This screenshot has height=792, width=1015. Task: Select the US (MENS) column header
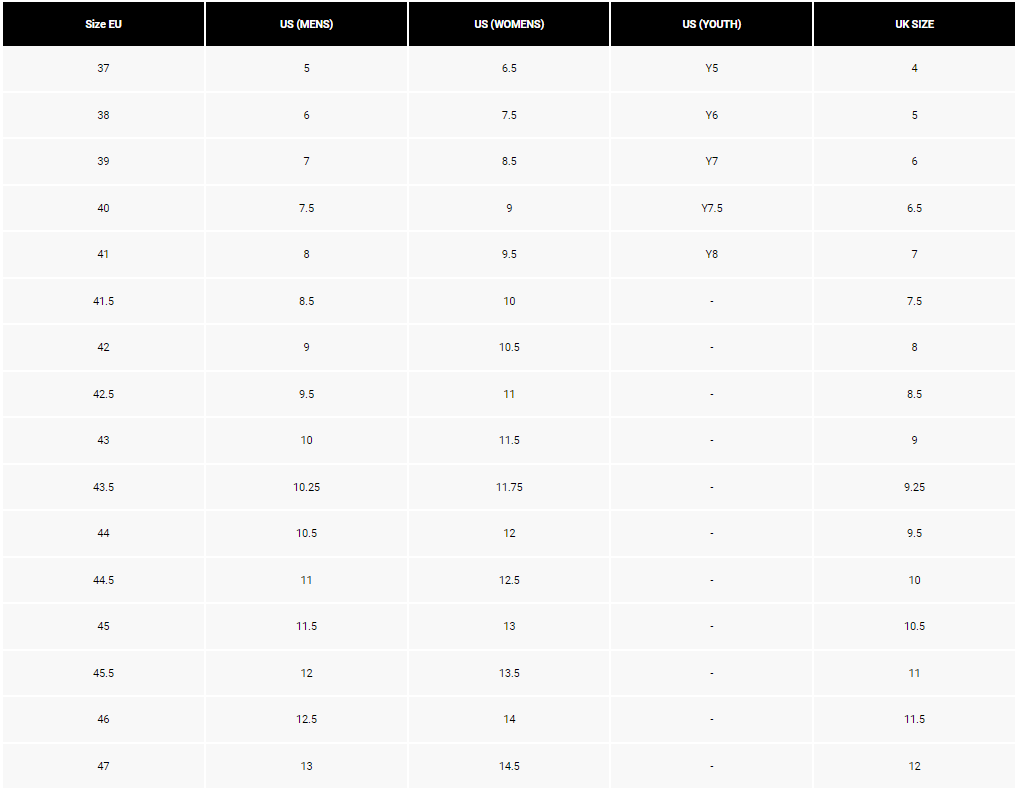pos(306,24)
